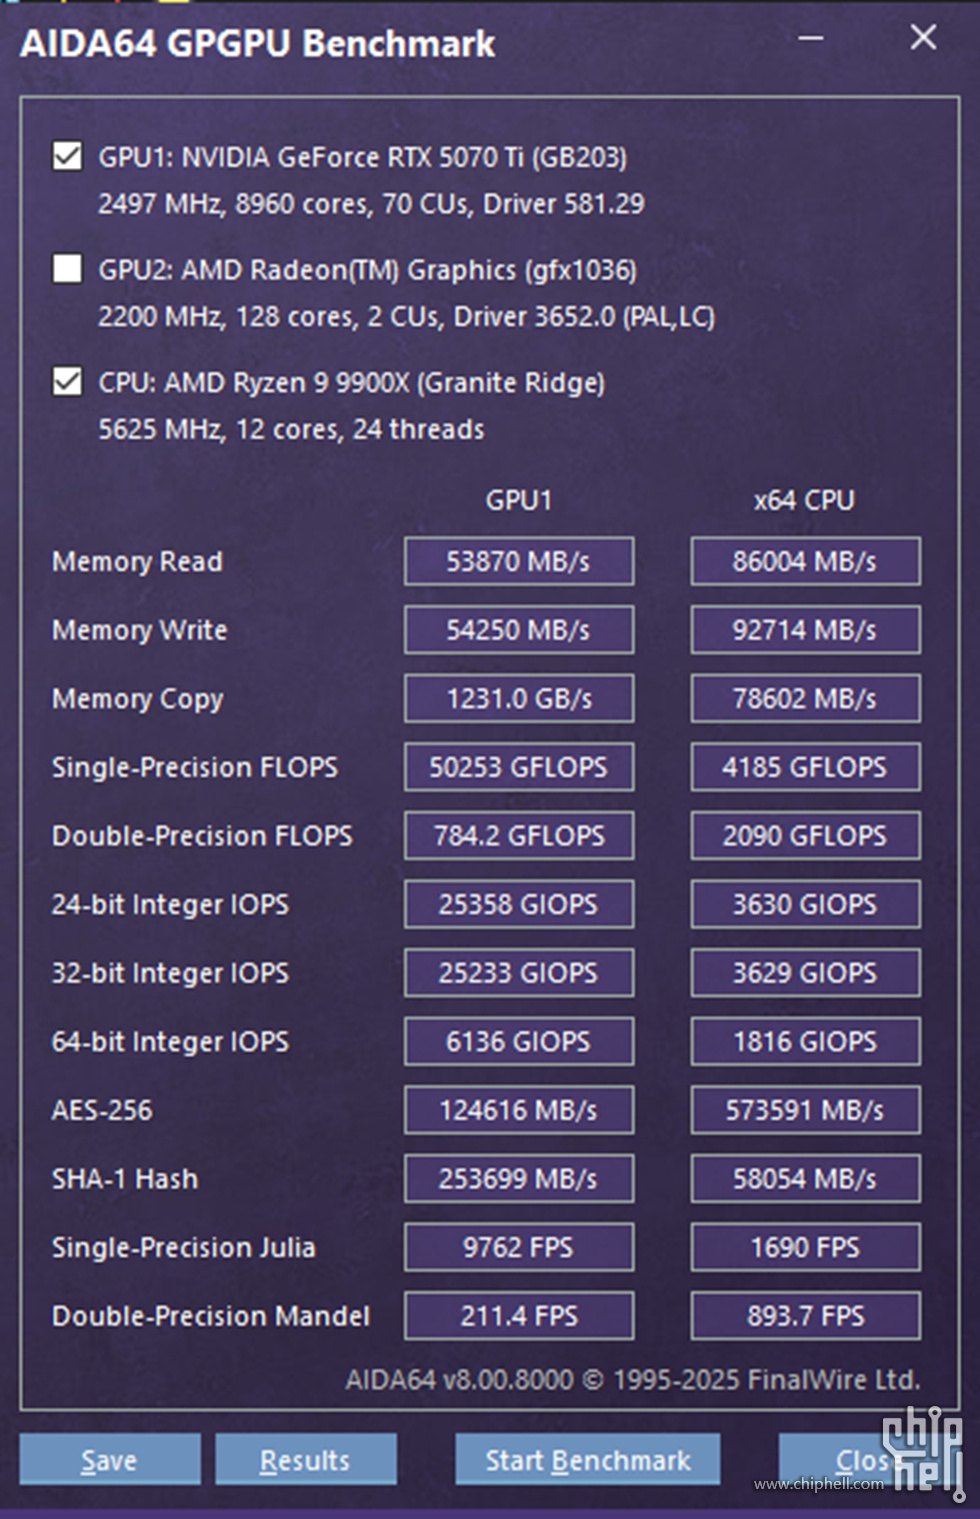The image size is (980, 1519).
Task: Click Start Benchmark
Action: 588,1459
